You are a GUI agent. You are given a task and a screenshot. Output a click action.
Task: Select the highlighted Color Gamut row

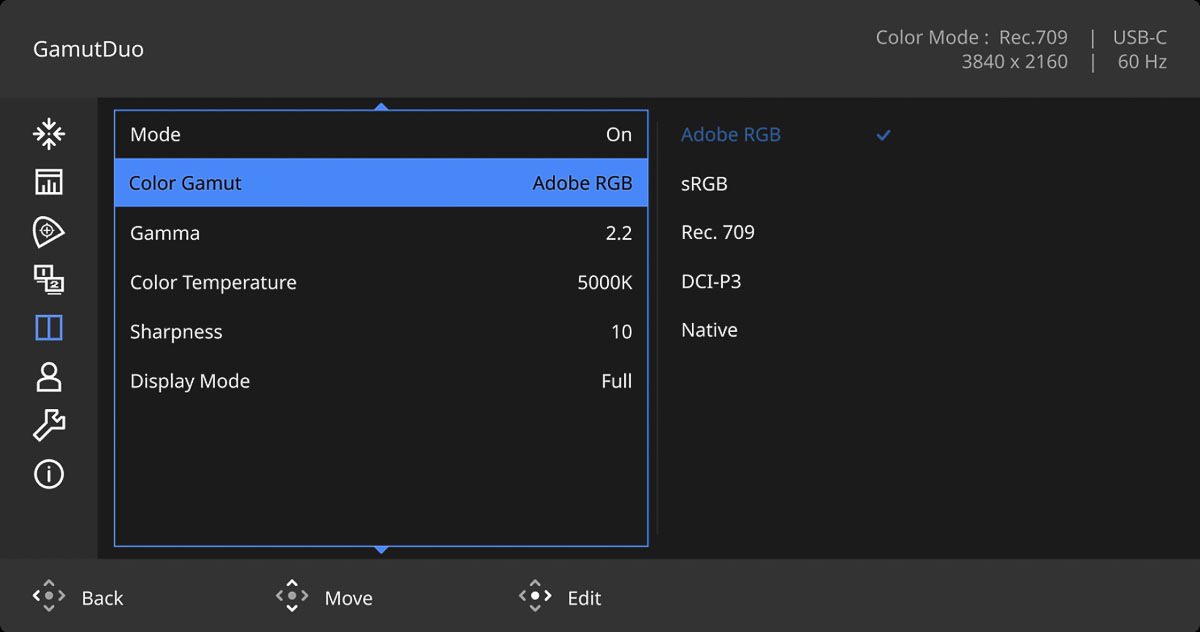click(x=380, y=184)
